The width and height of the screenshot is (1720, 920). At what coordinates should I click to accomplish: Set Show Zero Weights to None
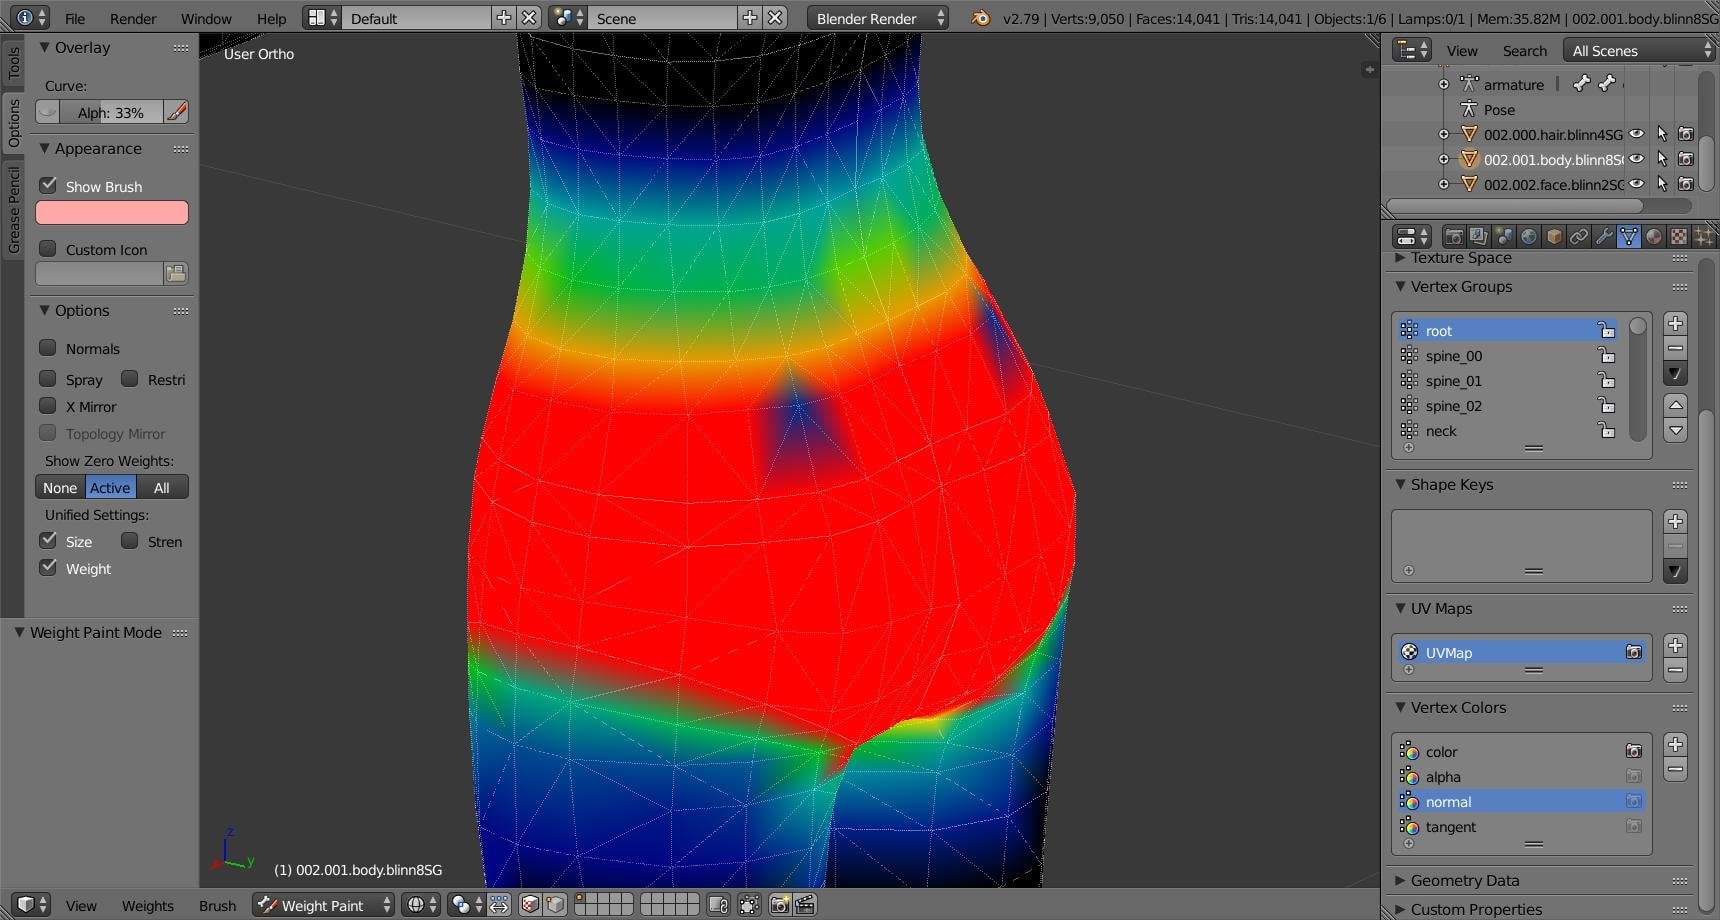(60, 487)
